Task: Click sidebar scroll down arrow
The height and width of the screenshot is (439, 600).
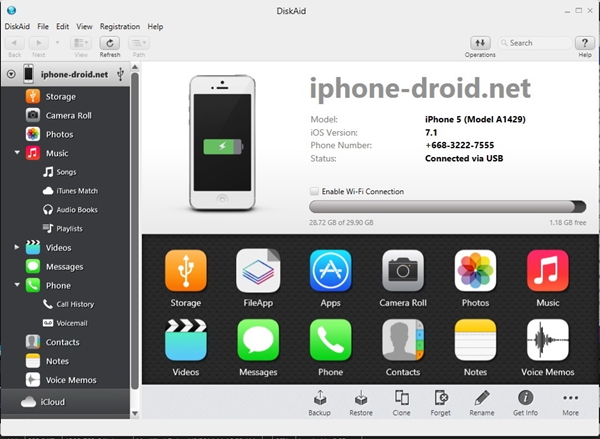Action: (x=135, y=413)
